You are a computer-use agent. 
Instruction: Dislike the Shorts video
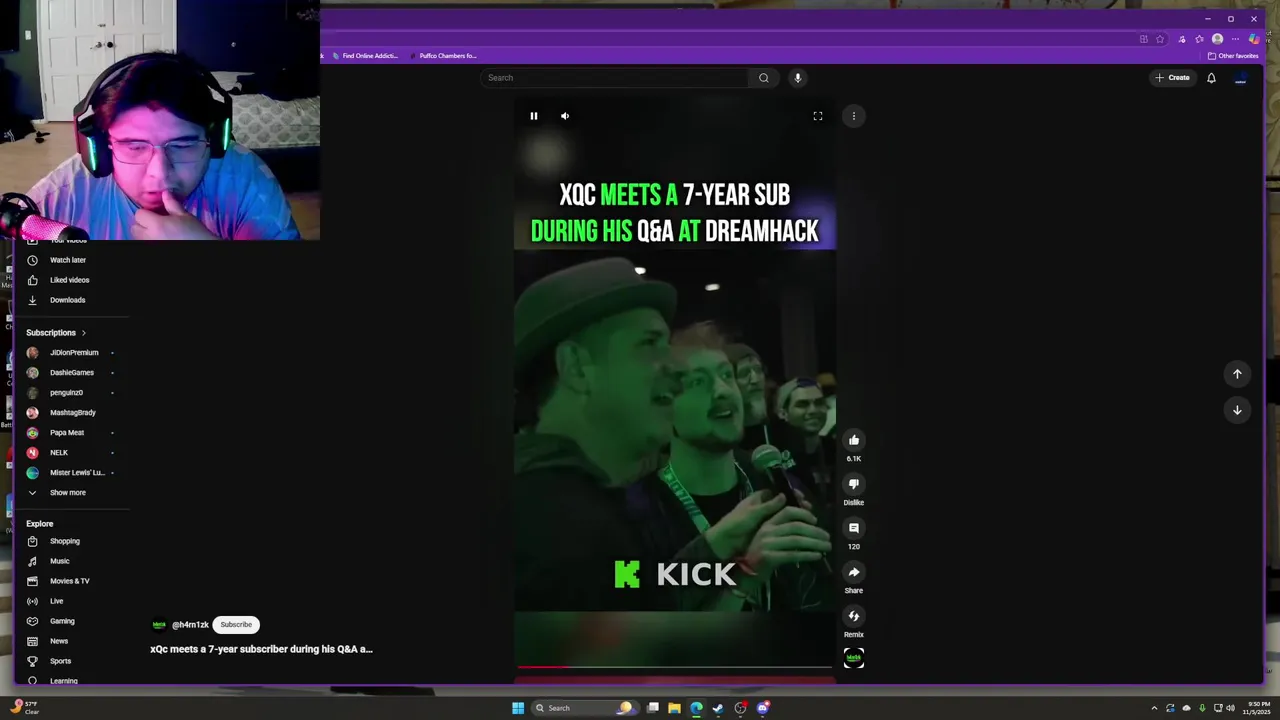coord(854,484)
